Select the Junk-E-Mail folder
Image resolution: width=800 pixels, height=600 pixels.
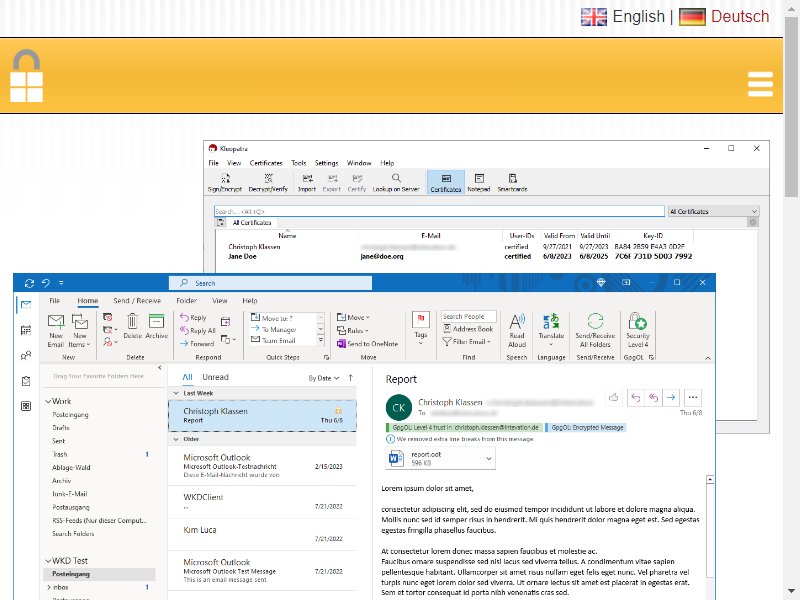[69, 493]
